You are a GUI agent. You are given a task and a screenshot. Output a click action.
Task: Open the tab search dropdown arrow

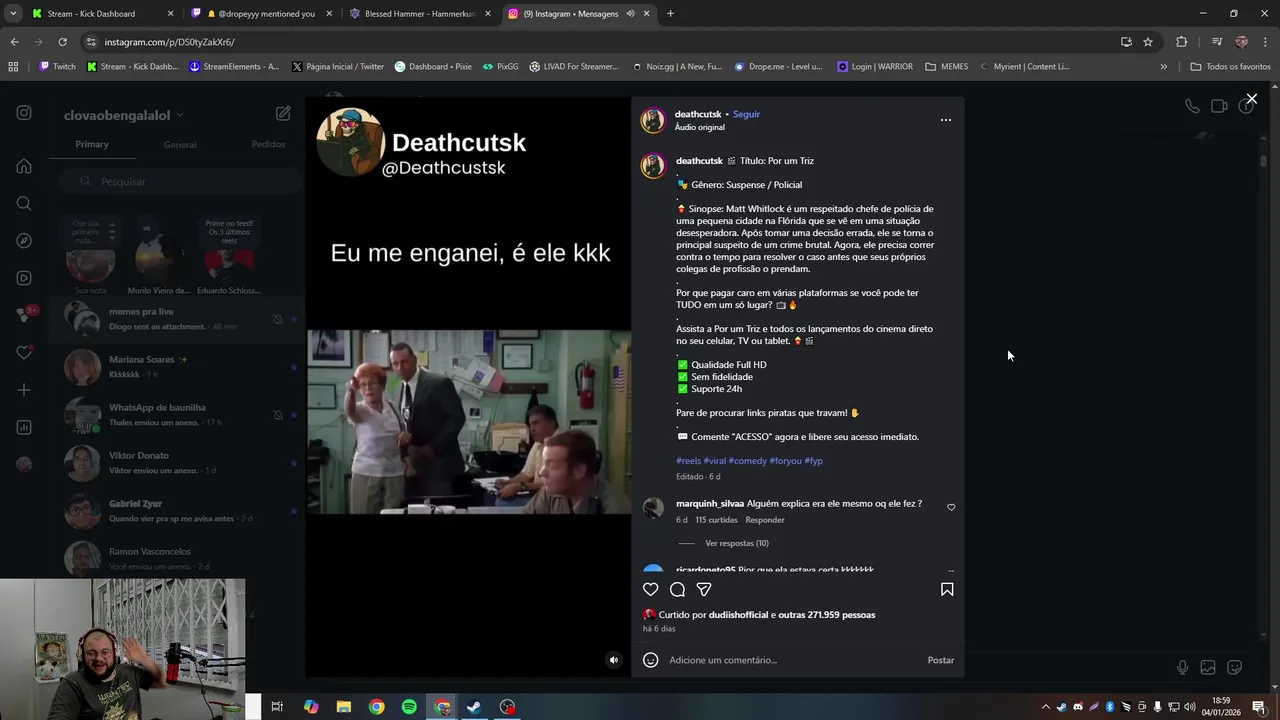coord(13,14)
